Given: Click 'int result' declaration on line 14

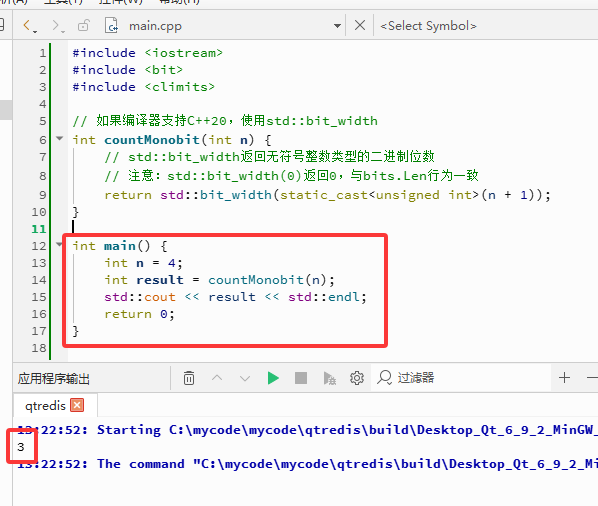Looking at the screenshot, I should (144, 280).
